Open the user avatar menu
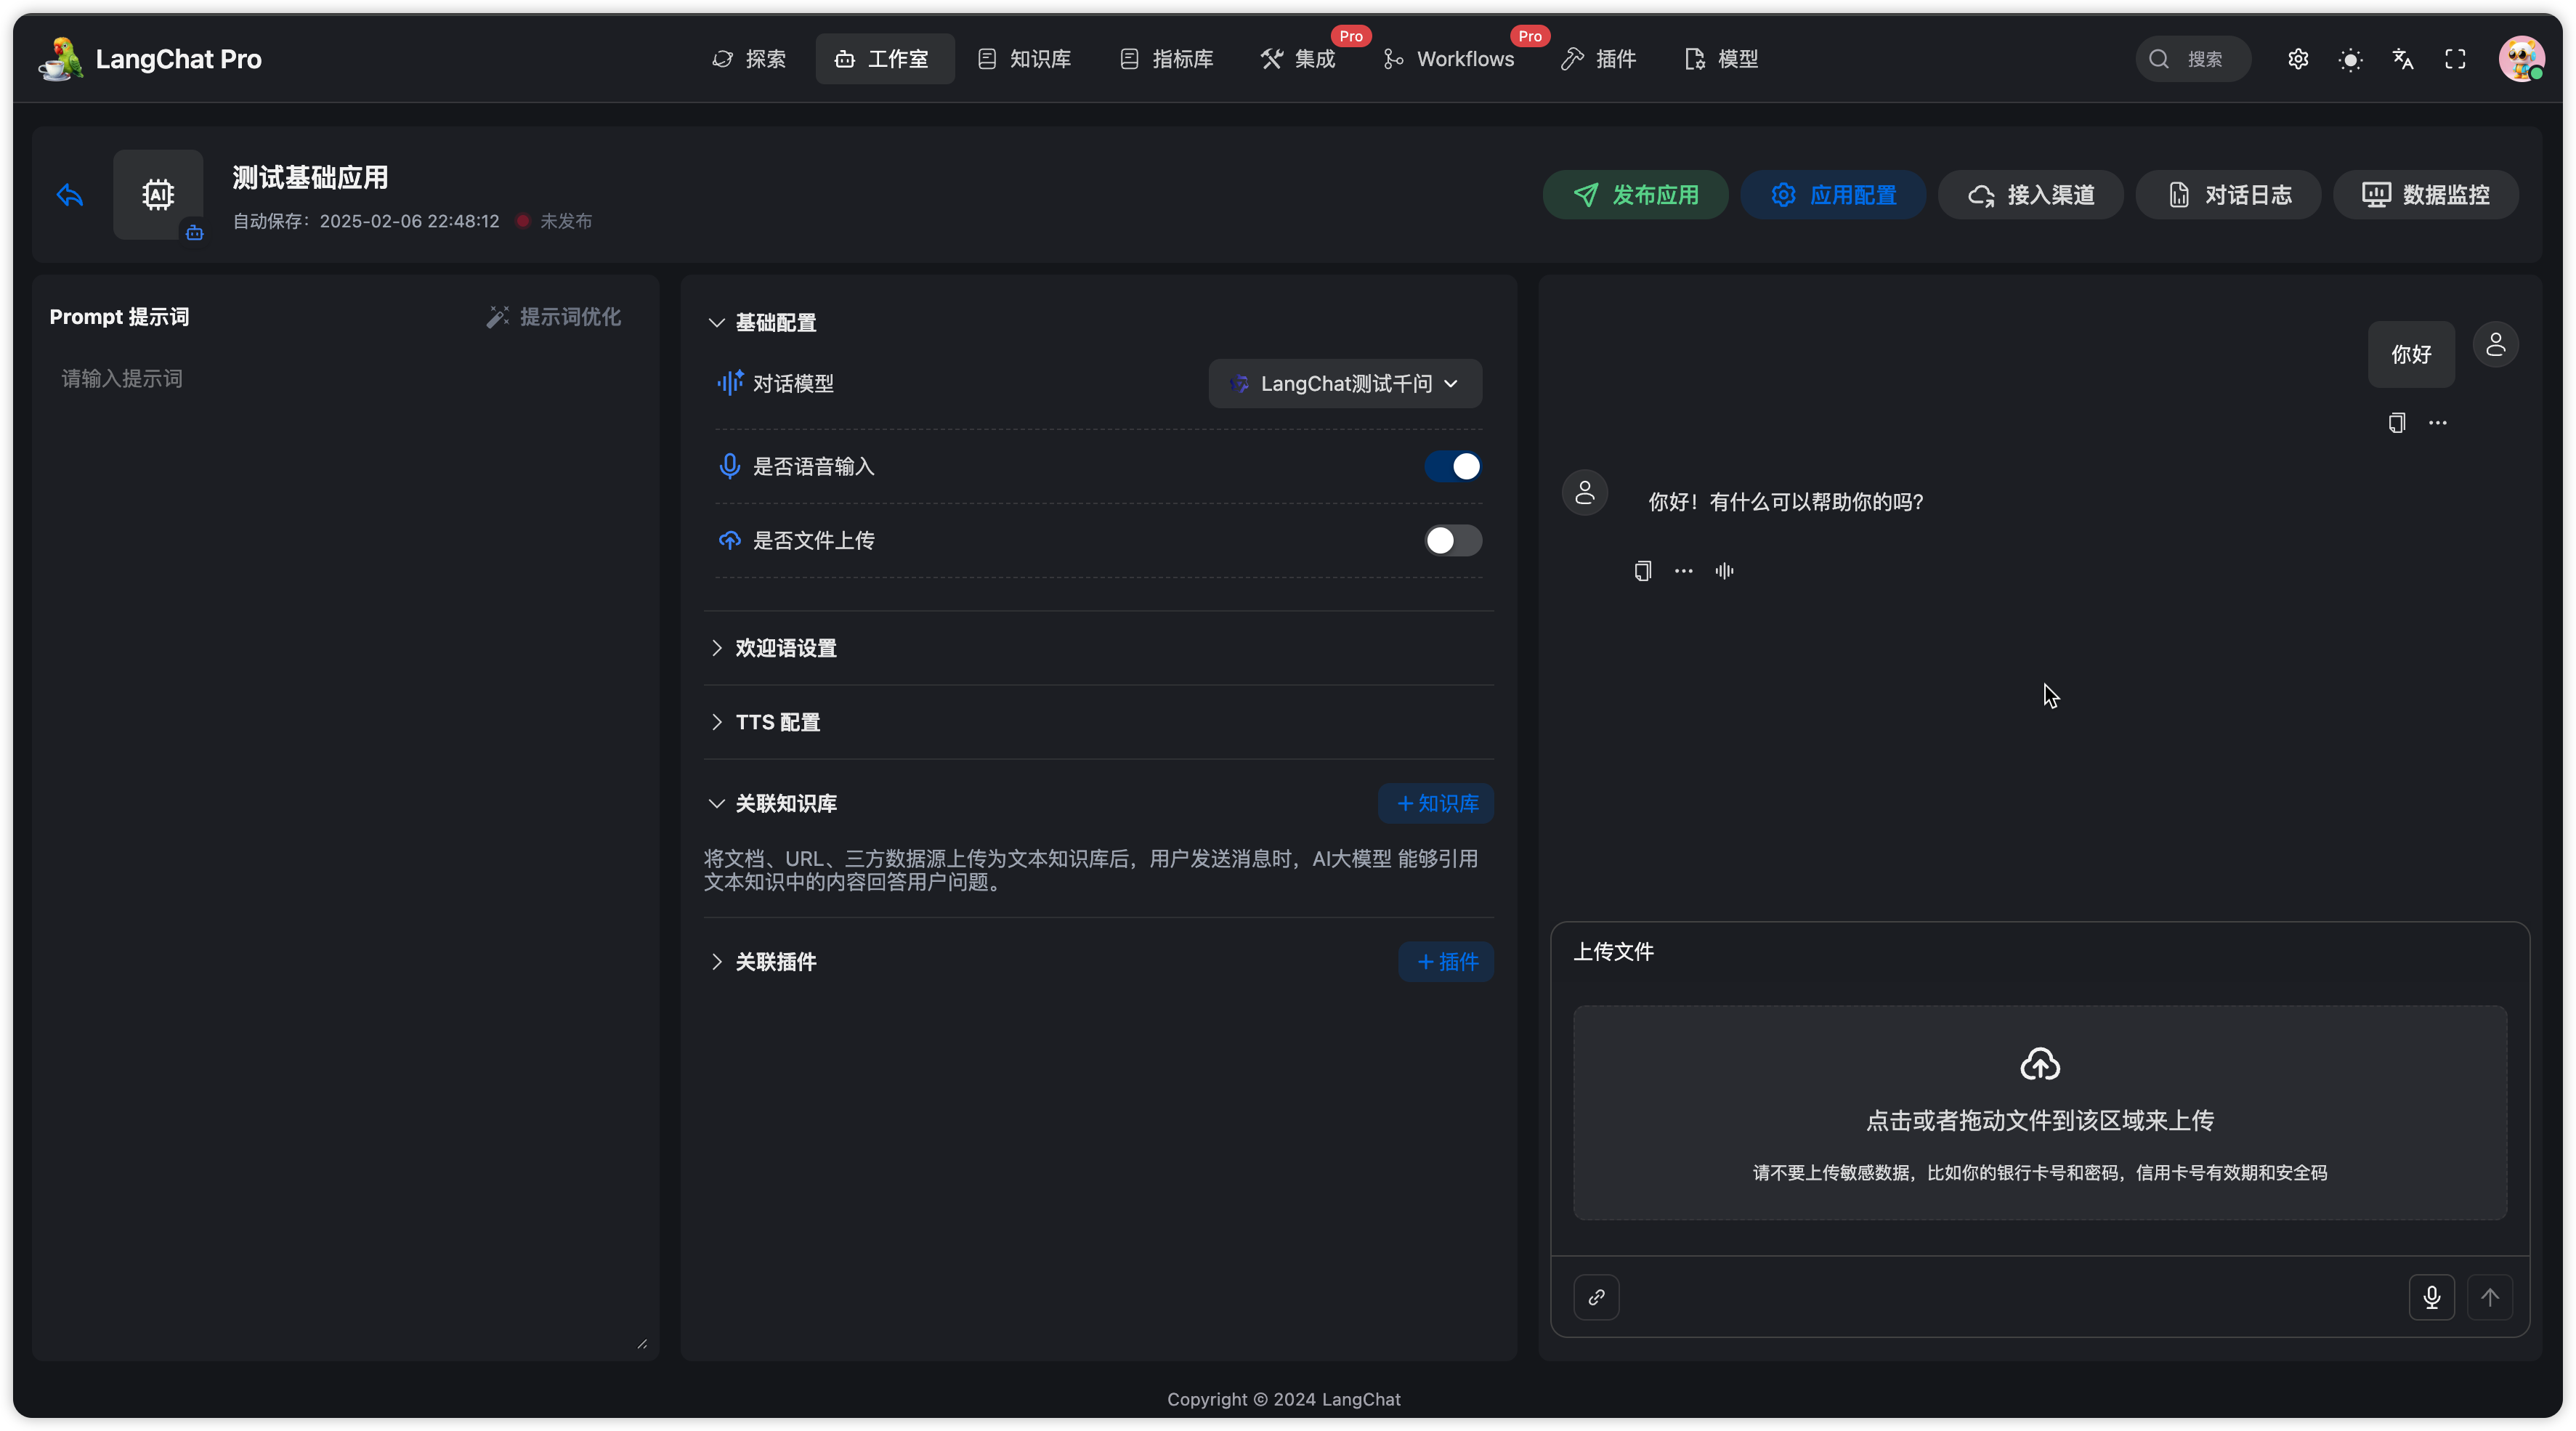 pyautogui.click(x=2521, y=59)
